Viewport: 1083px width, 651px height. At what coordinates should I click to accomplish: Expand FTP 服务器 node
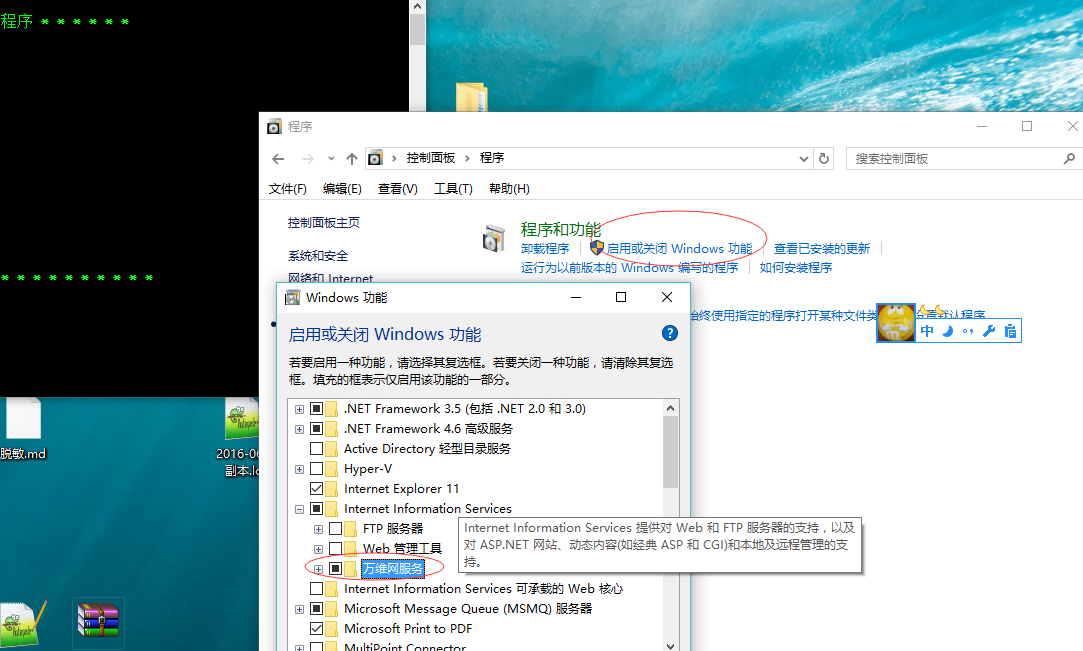pyautogui.click(x=318, y=529)
